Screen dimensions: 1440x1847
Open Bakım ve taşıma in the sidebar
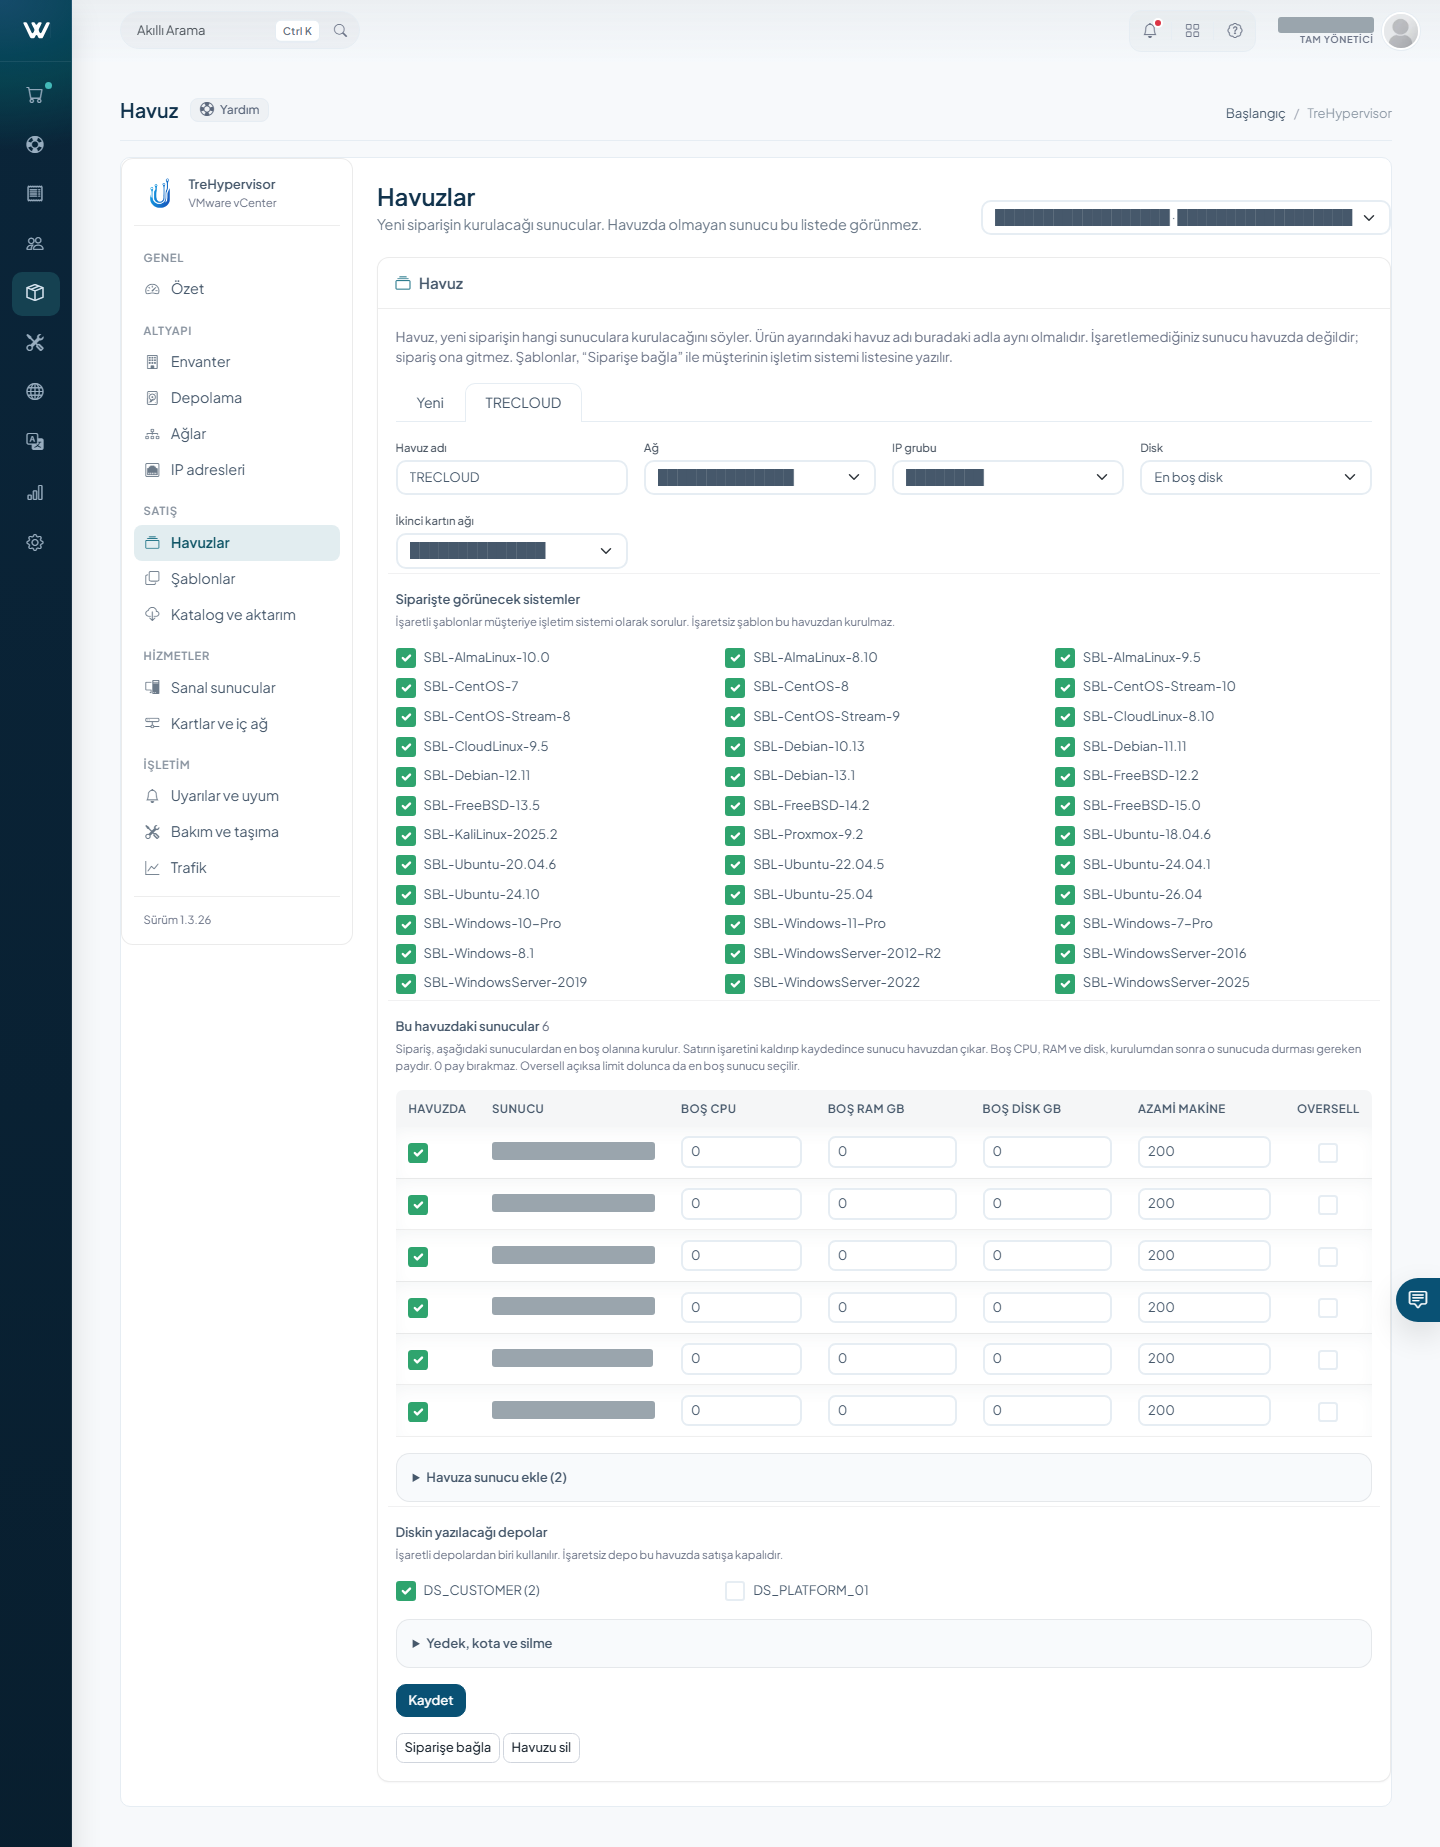click(237, 832)
